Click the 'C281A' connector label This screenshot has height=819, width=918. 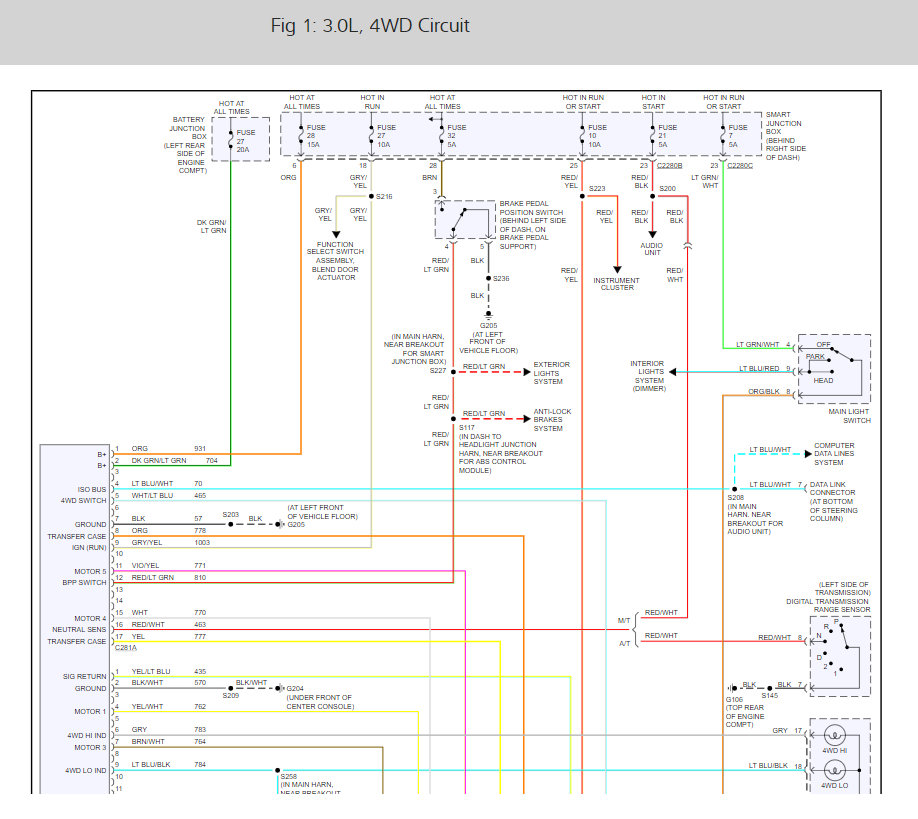point(126,647)
